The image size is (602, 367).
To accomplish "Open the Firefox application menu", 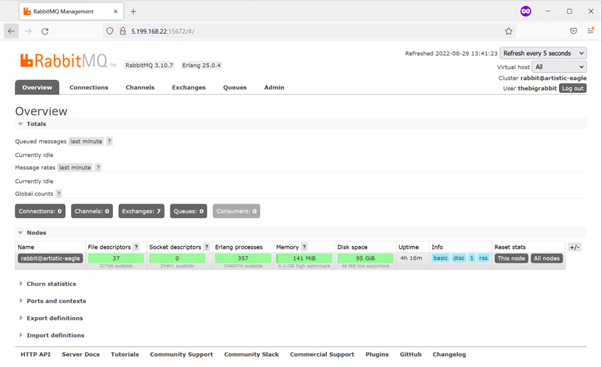I will [591, 31].
